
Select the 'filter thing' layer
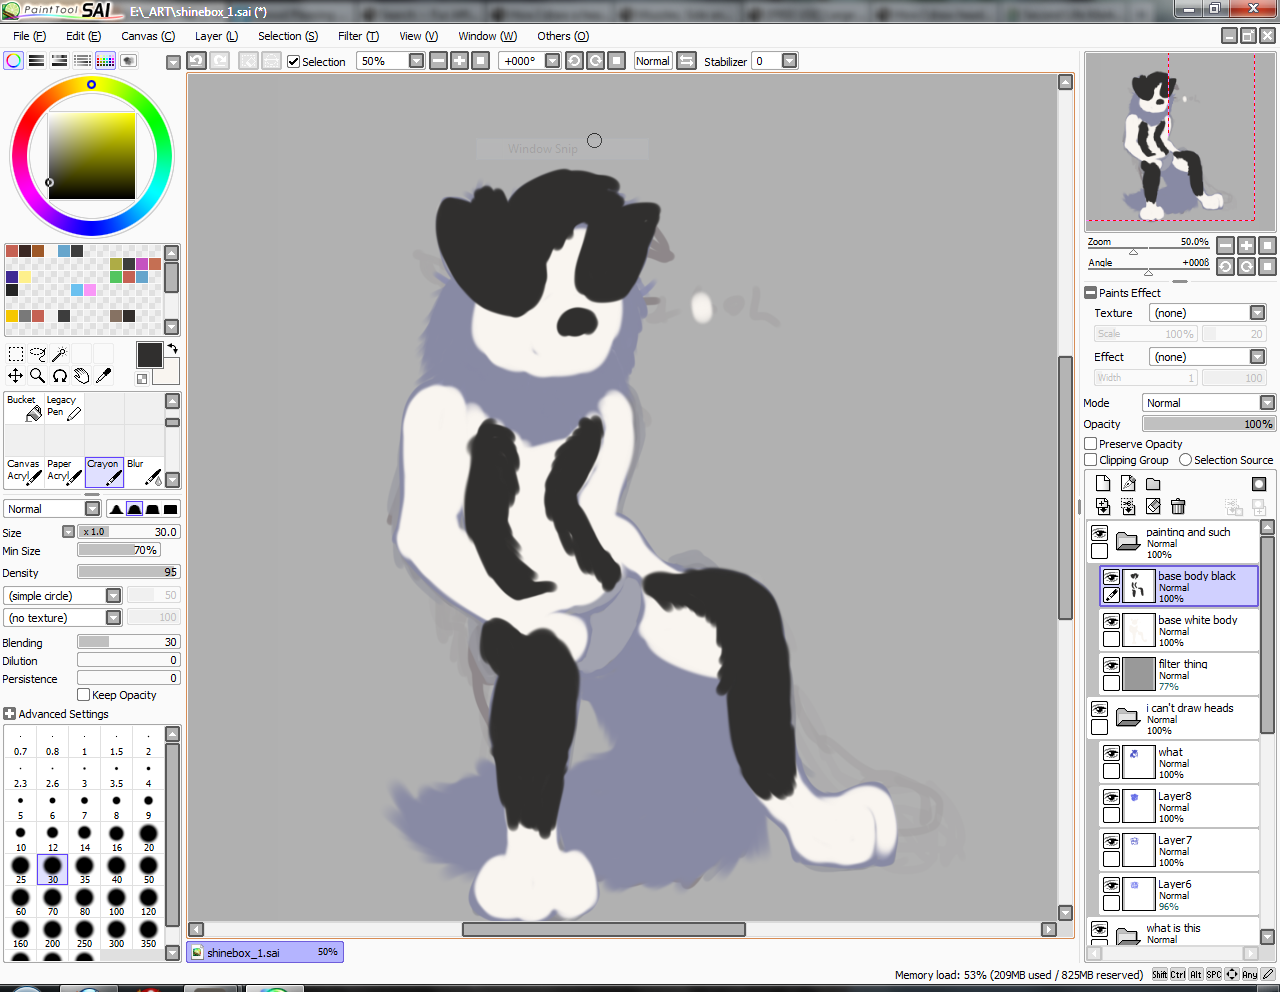coord(1189,674)
